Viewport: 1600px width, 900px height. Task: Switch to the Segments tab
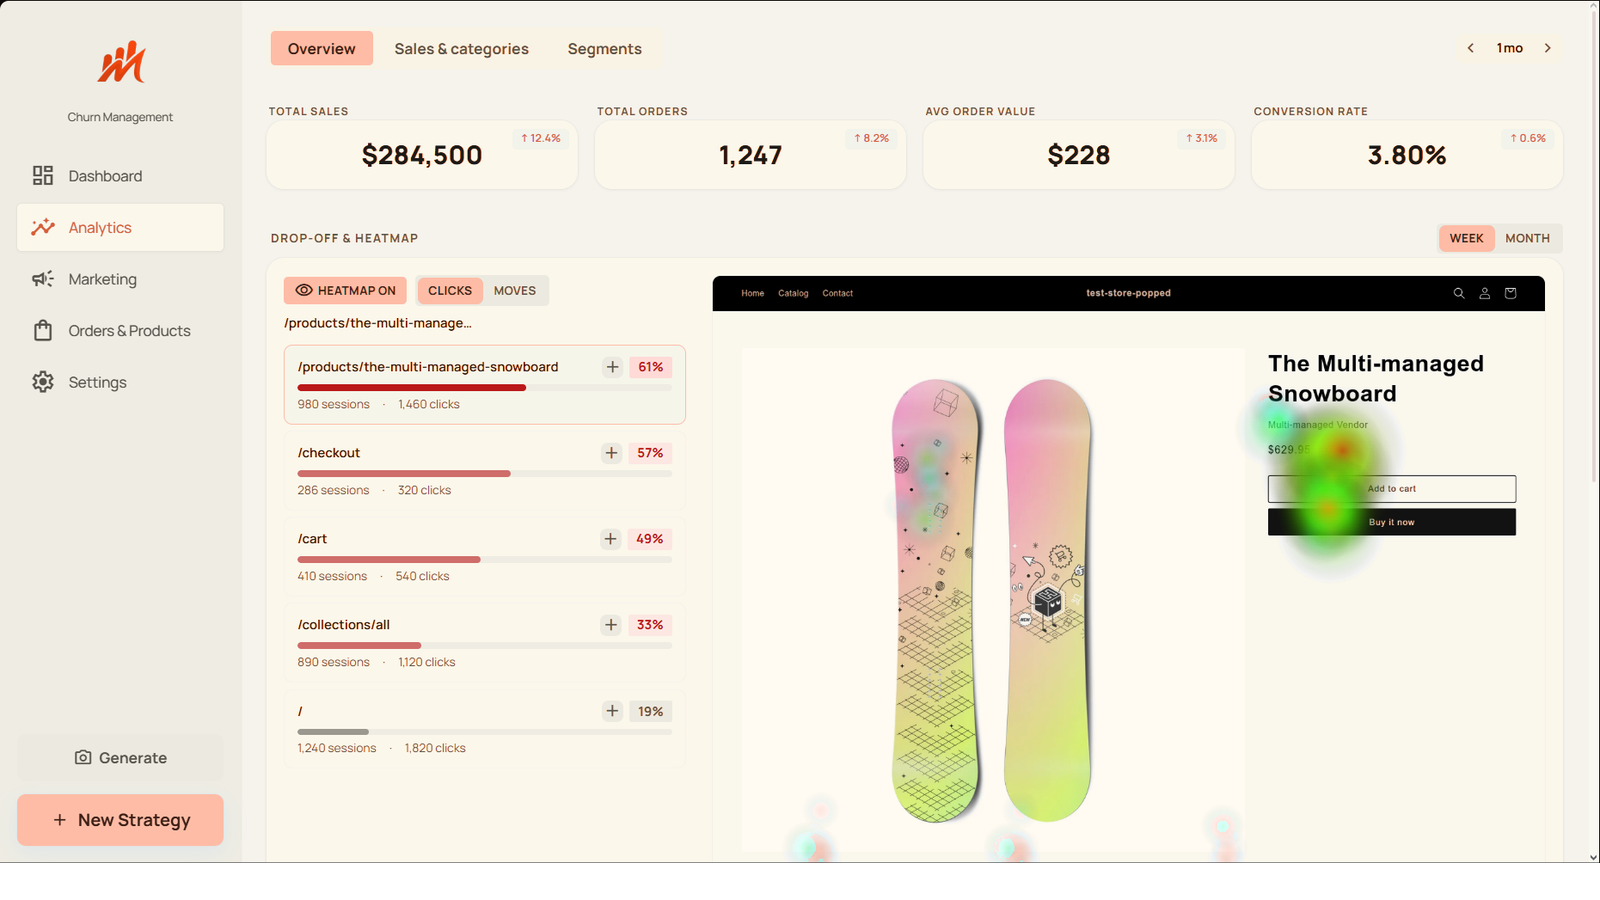tap(605, 49)
